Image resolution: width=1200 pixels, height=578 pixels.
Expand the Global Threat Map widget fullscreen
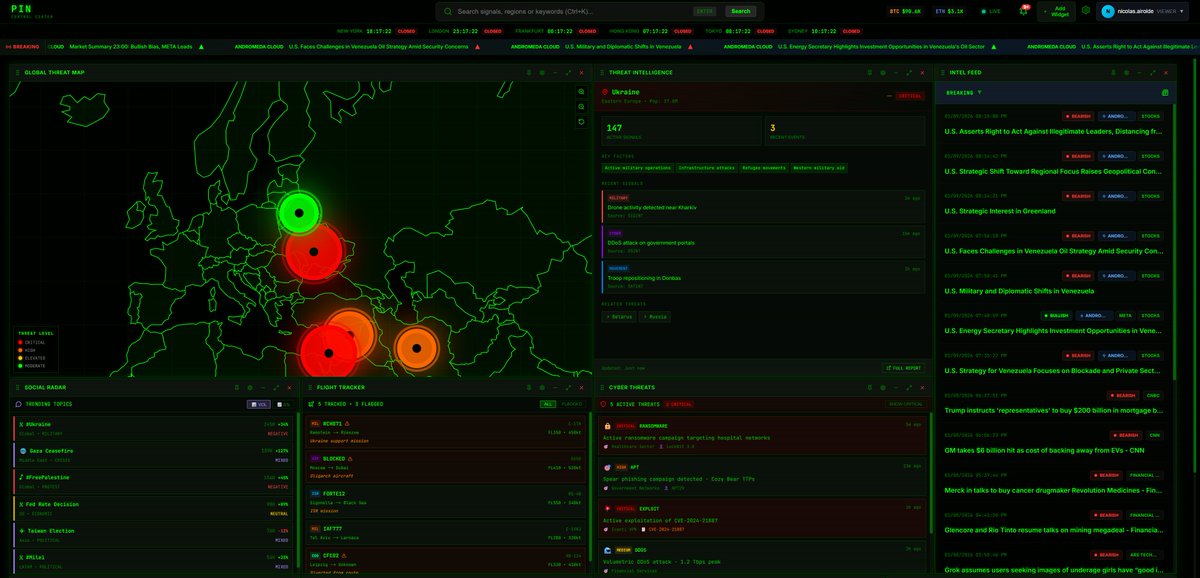point(568,72)
